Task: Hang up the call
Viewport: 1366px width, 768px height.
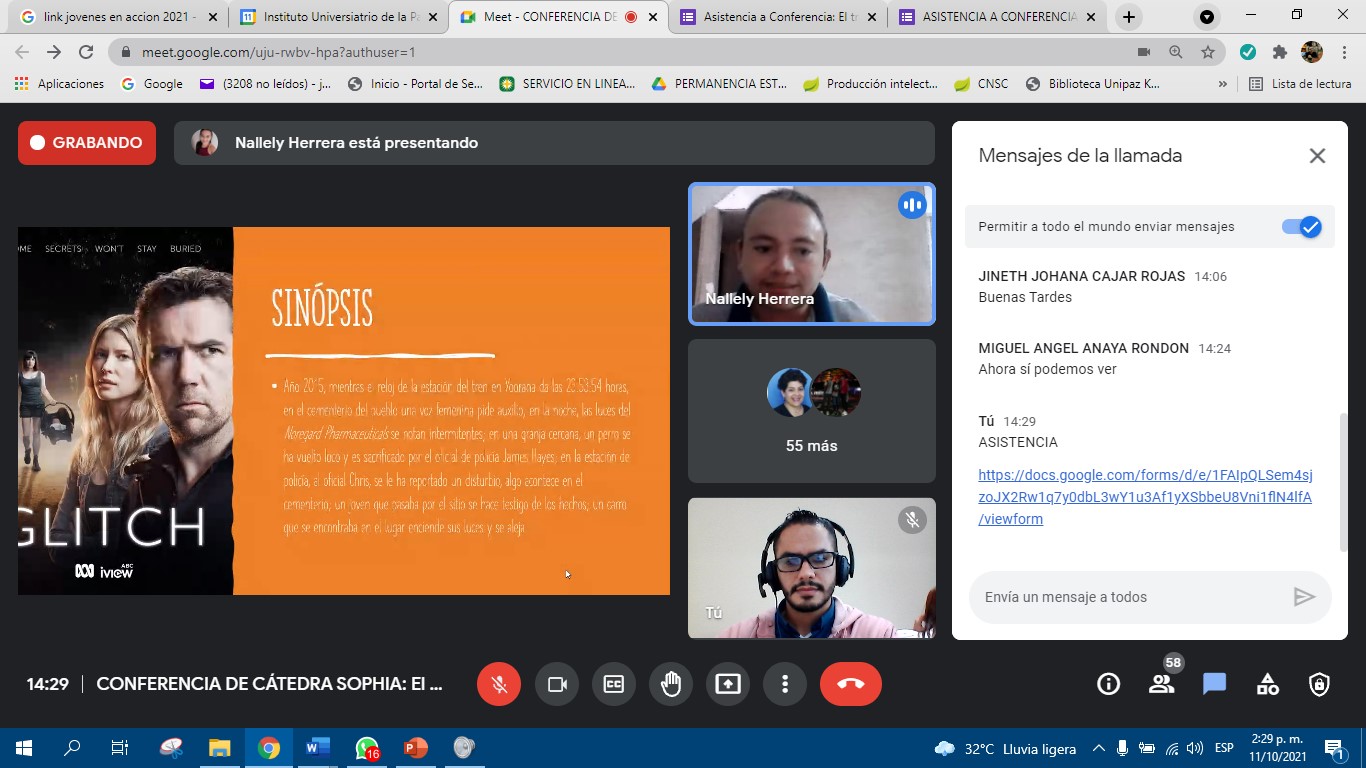Action: (x=851, y=684)
